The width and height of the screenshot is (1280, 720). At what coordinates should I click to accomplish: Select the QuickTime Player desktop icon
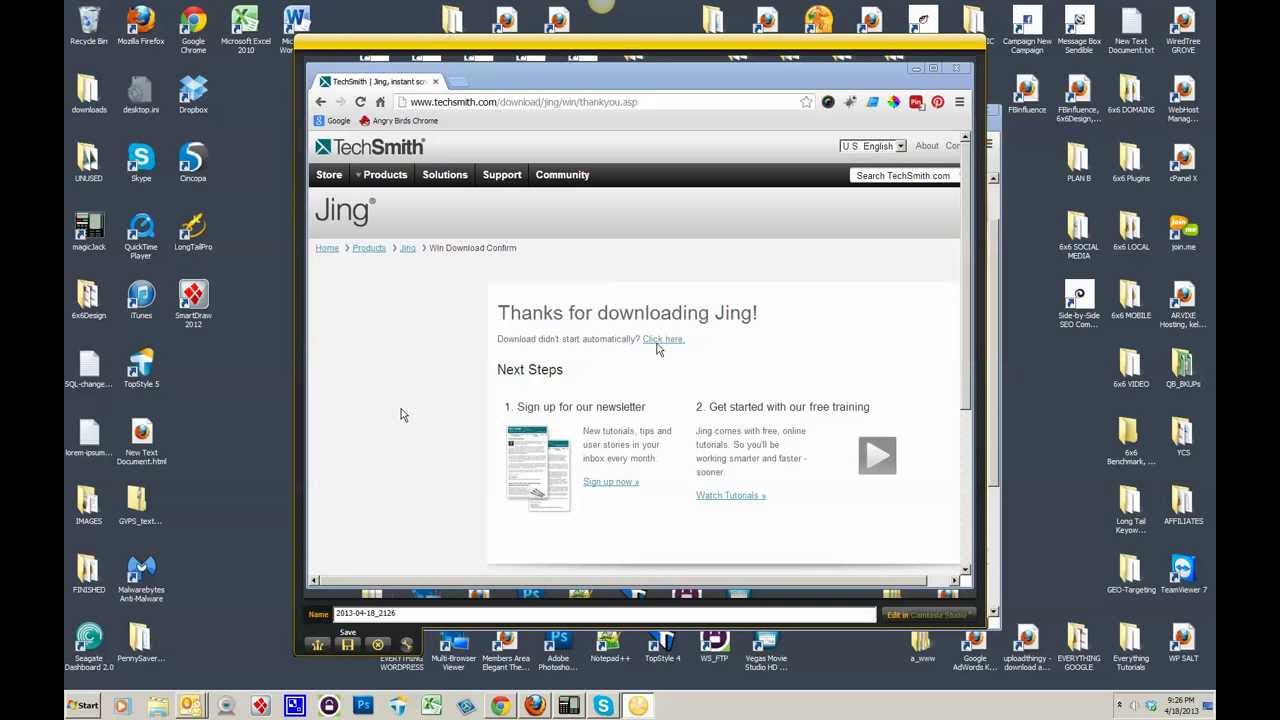tap(141, 237)
